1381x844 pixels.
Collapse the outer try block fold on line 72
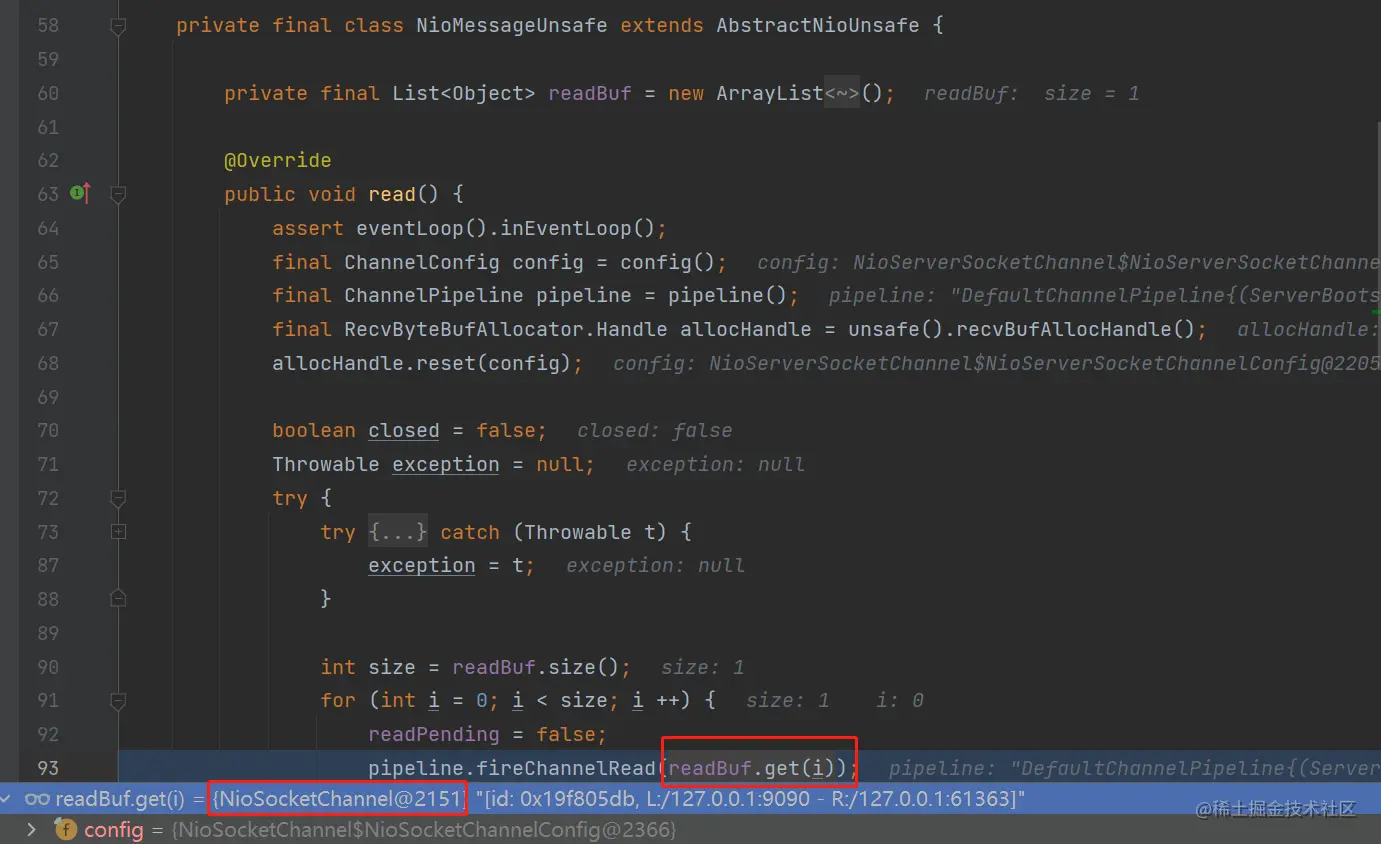point(118,498)
